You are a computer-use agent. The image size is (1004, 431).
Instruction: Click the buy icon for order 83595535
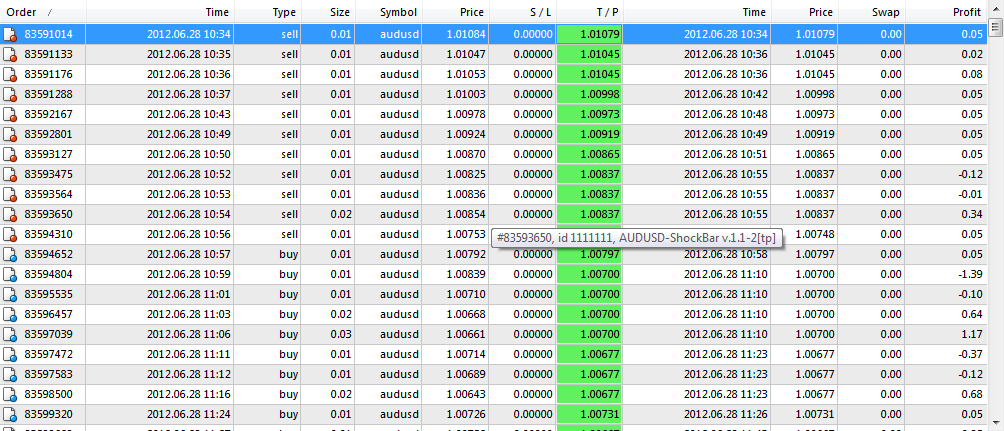(10, 295)
